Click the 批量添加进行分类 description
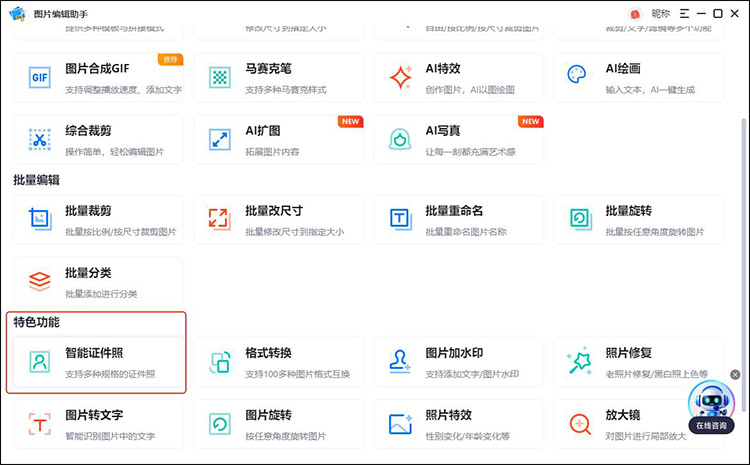This screenshot has height=465, width=750. 101,294
